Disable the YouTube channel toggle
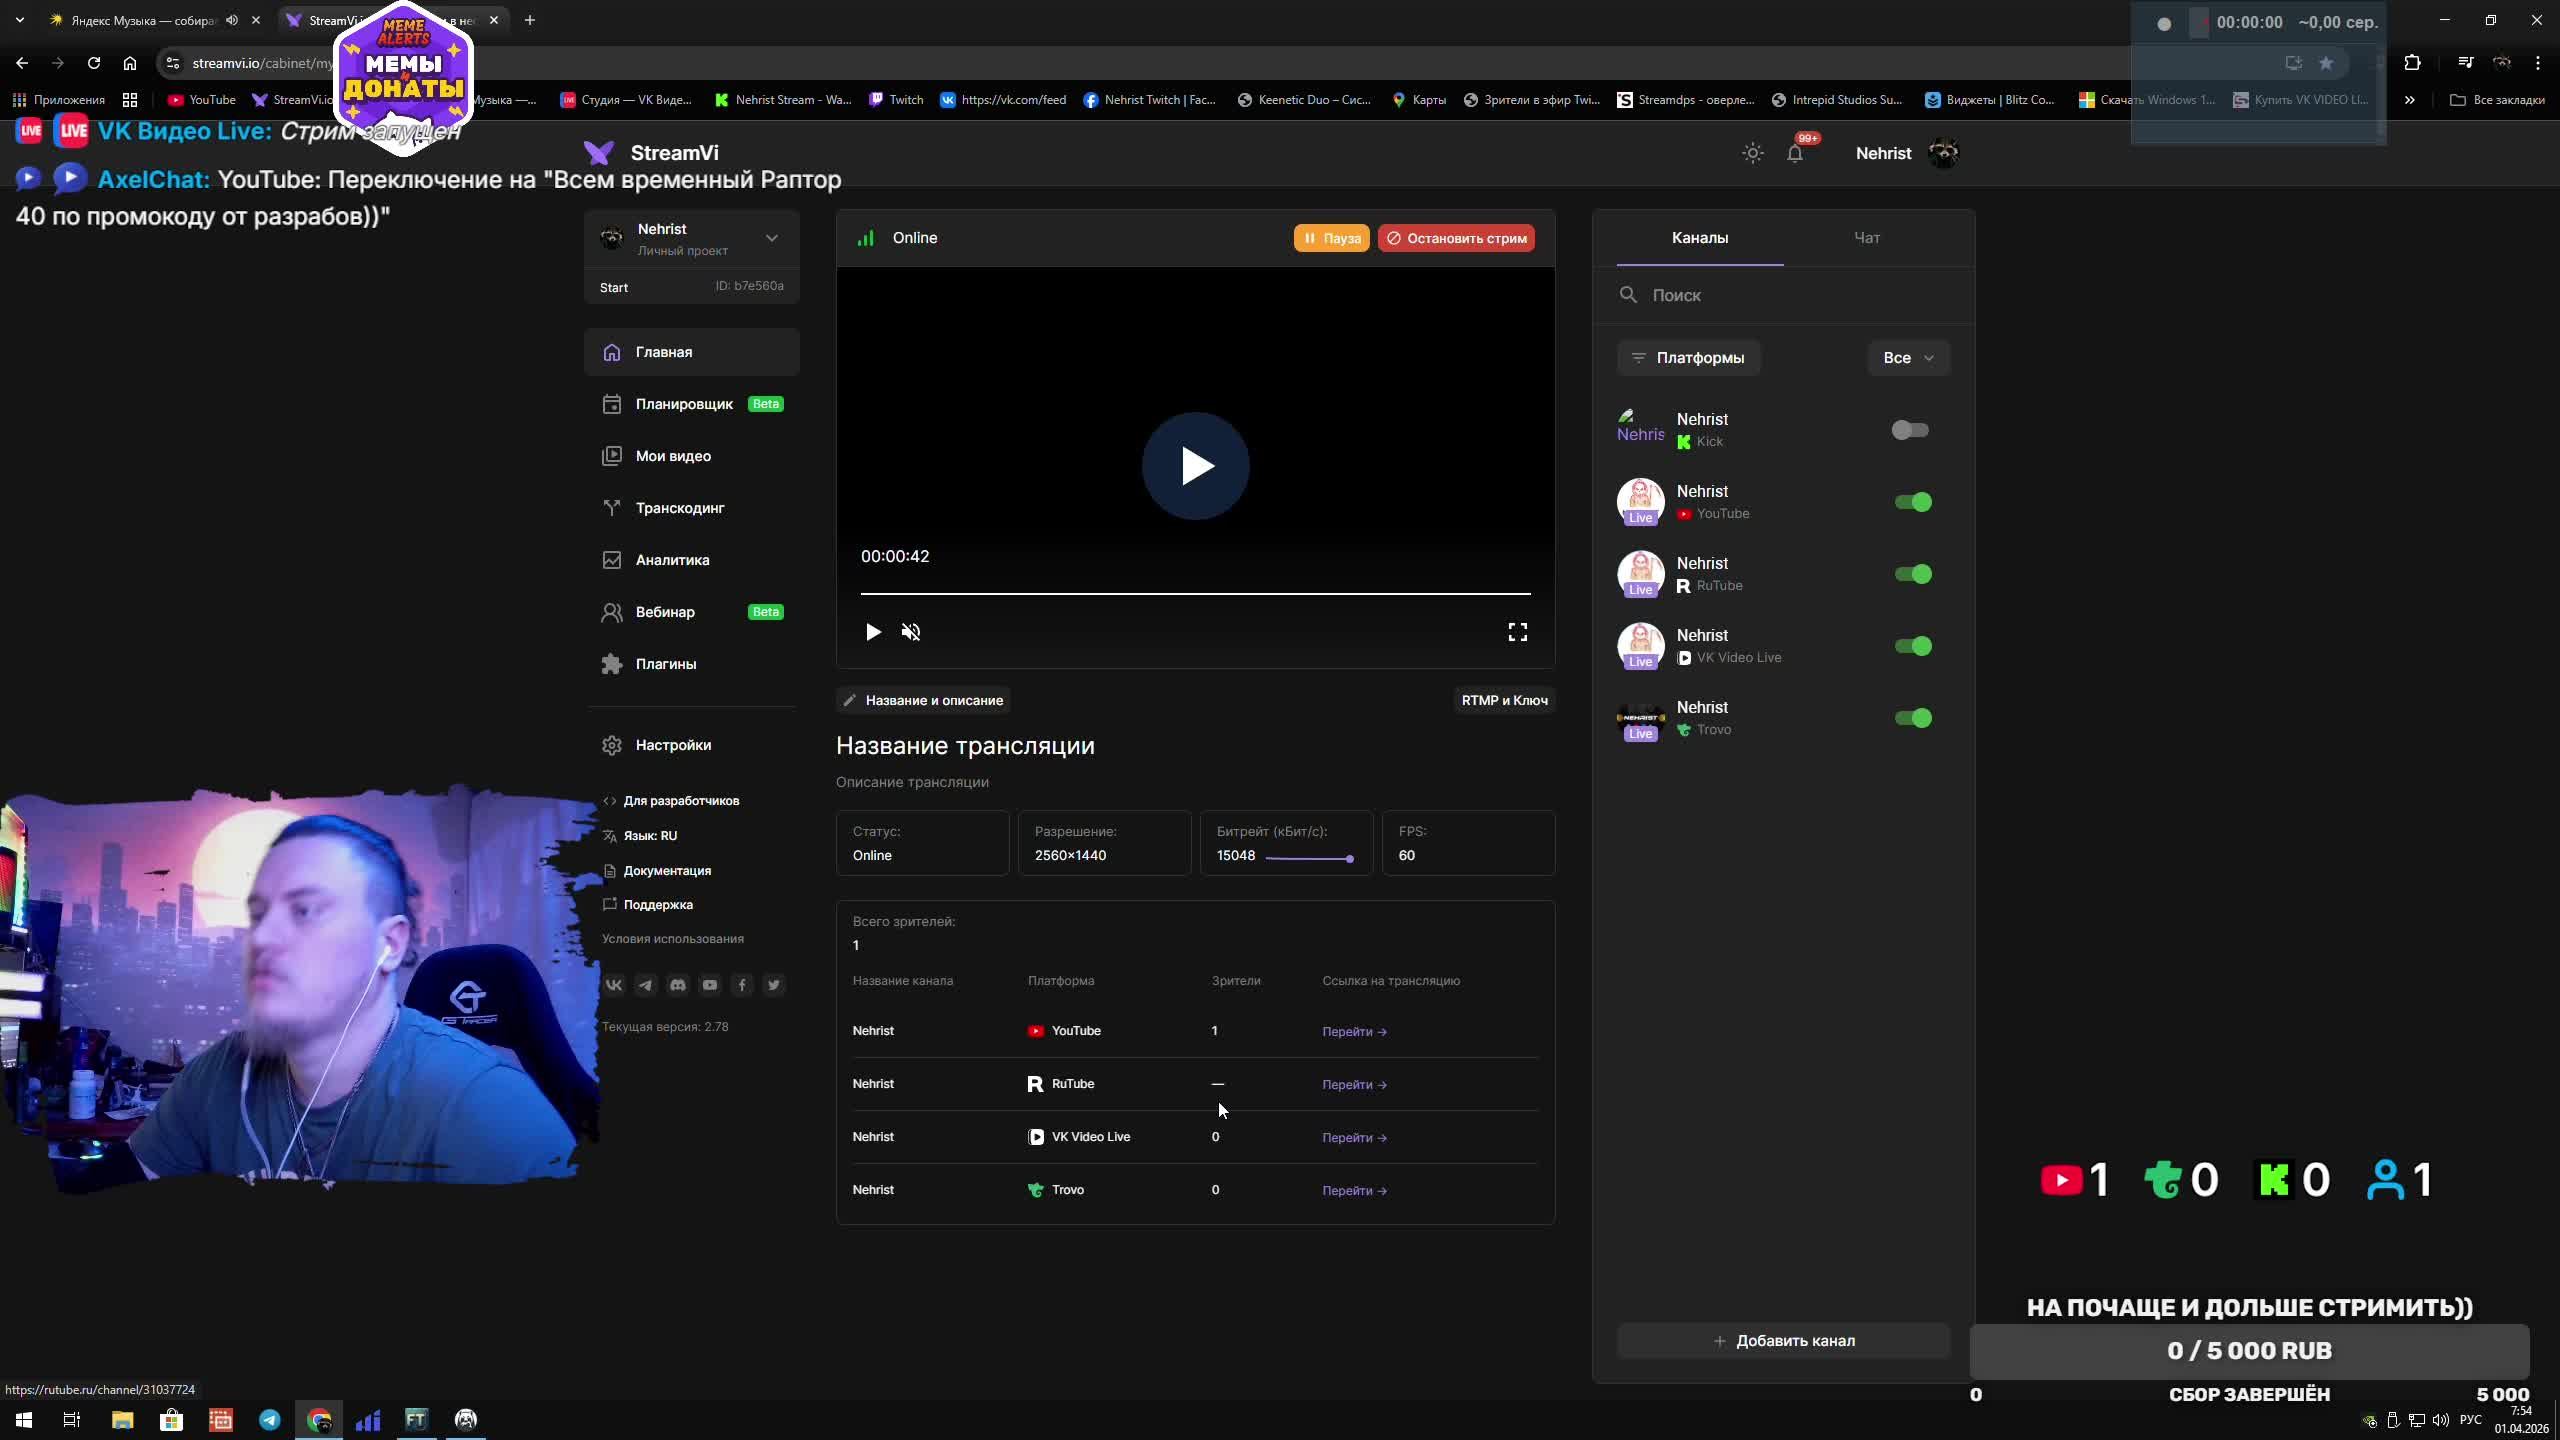The width and height of the screenshot is (2560, 1440). [1912, 502]
